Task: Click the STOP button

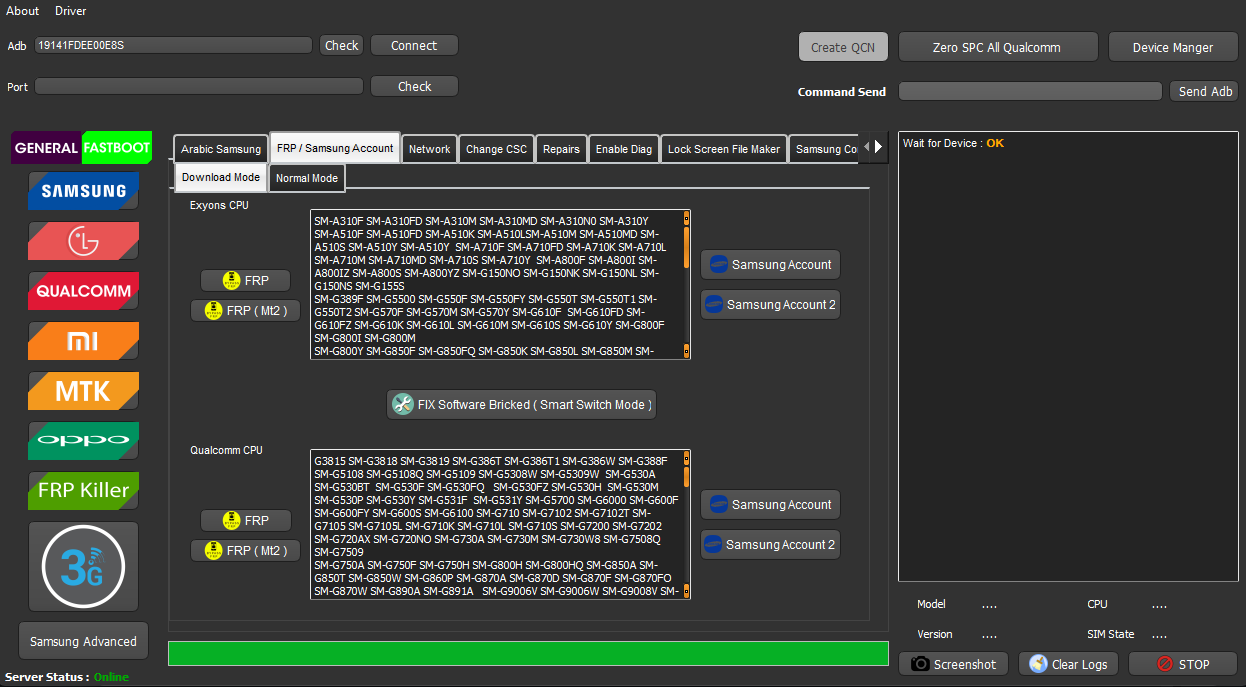Action: pyautogui.click(x=1183, y=664)
